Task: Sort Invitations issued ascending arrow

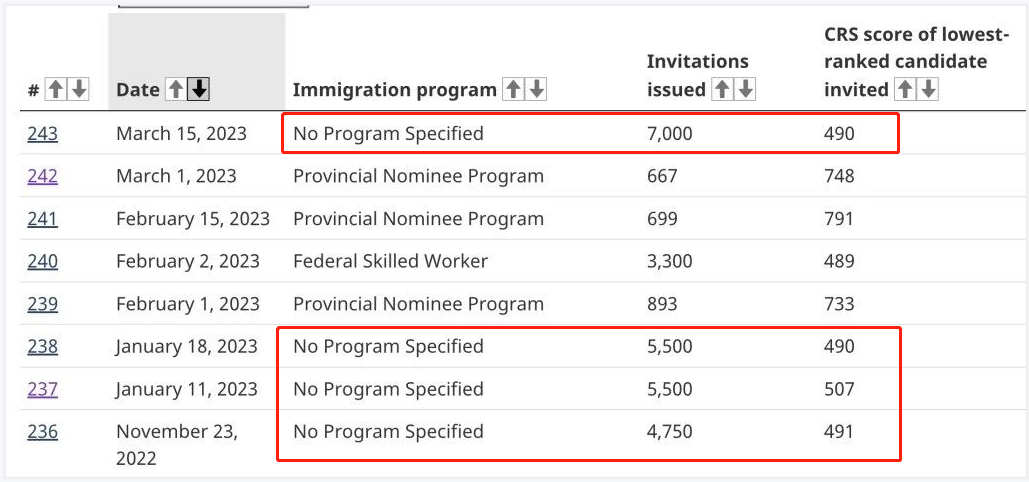Action: point(723,89)
